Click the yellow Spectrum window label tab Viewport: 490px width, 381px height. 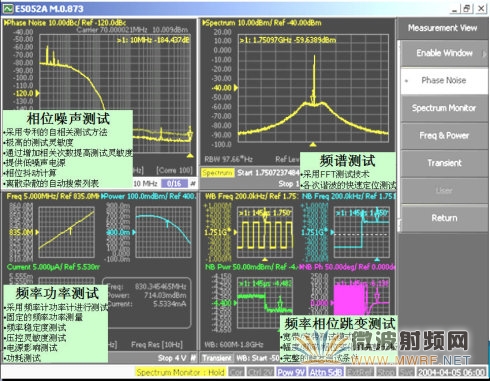(217, 173)
